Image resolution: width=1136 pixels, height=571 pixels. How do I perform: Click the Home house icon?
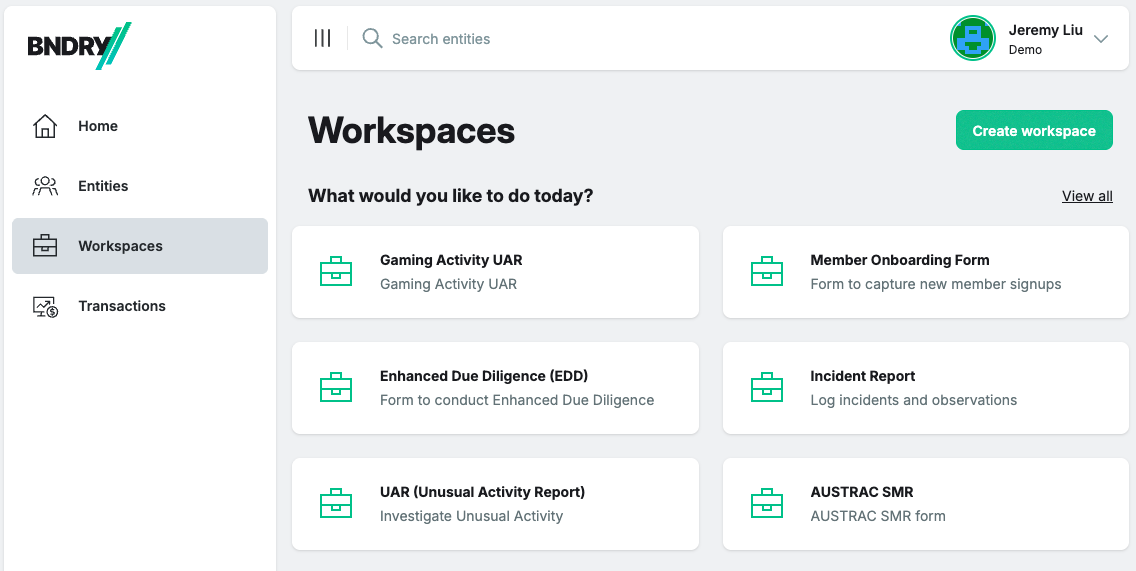pyautogui.click(x=45, y=126)
